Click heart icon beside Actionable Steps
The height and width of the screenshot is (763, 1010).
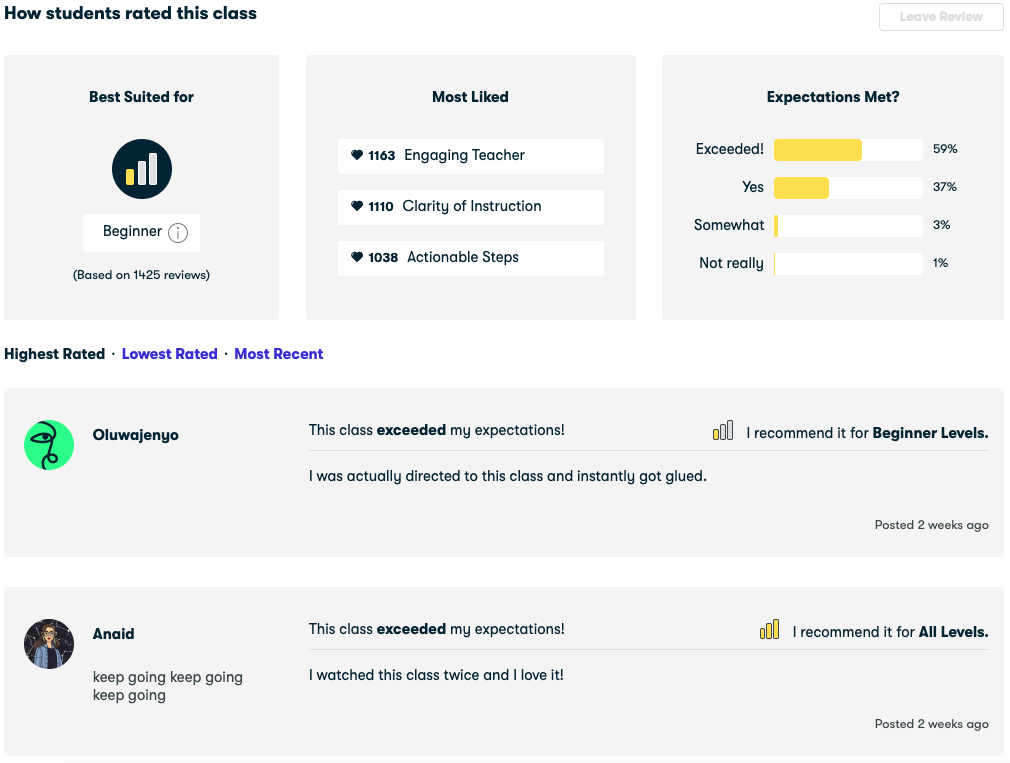357,257
